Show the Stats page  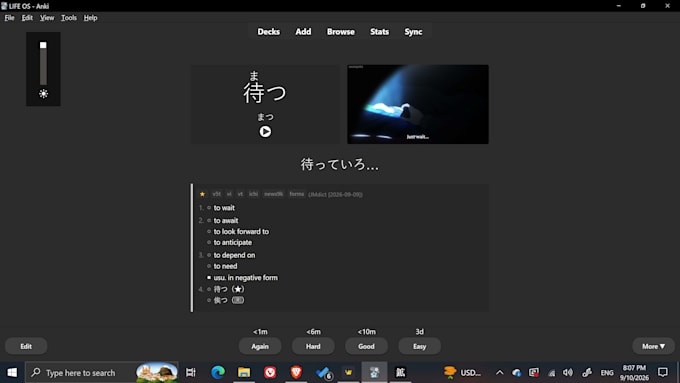[379, 32]
